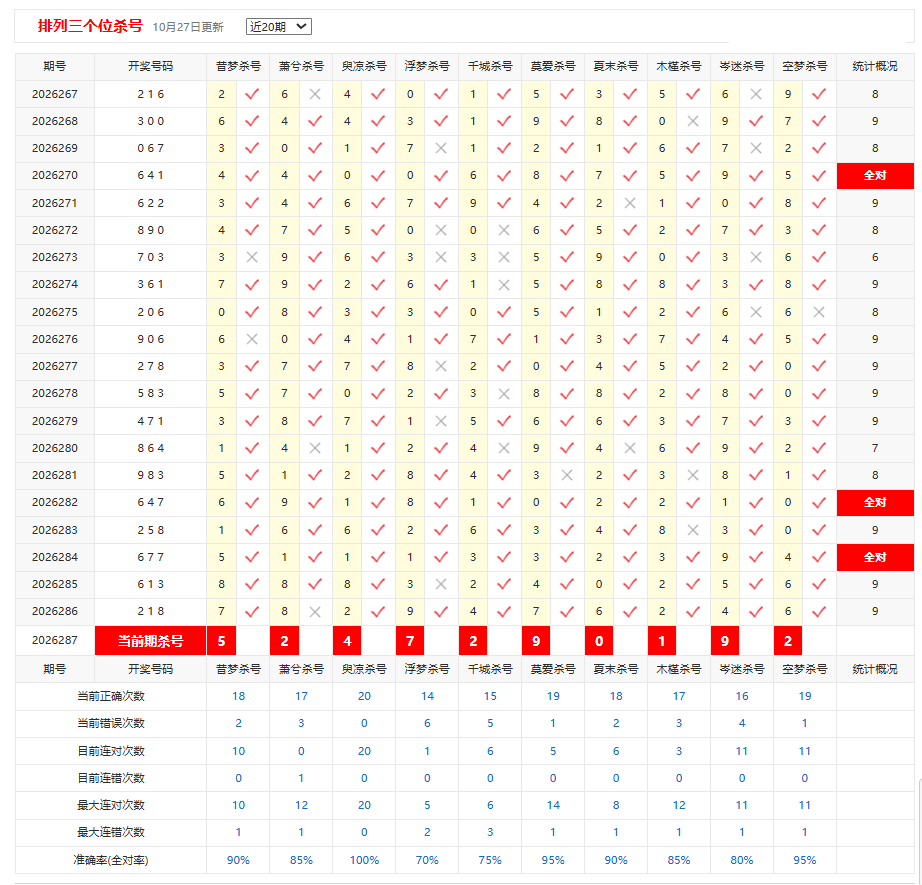Image resolution: width=922 pixels, height=885 pixels.
Task: Open the 近20期 period dropdown
Action: point(278,26)
